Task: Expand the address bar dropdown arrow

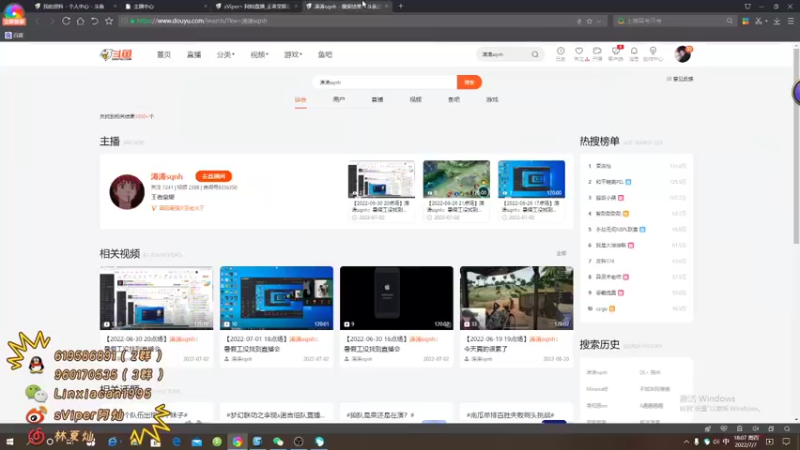Action: (x=599, y=21)
